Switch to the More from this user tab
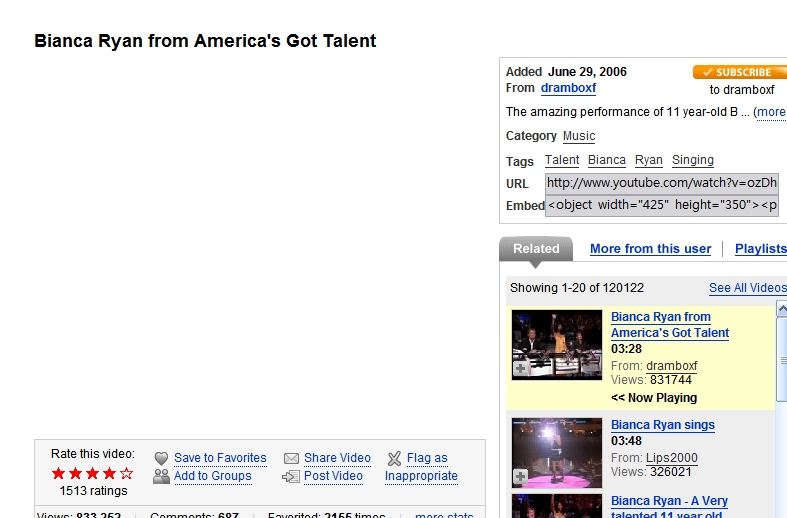 650,249
